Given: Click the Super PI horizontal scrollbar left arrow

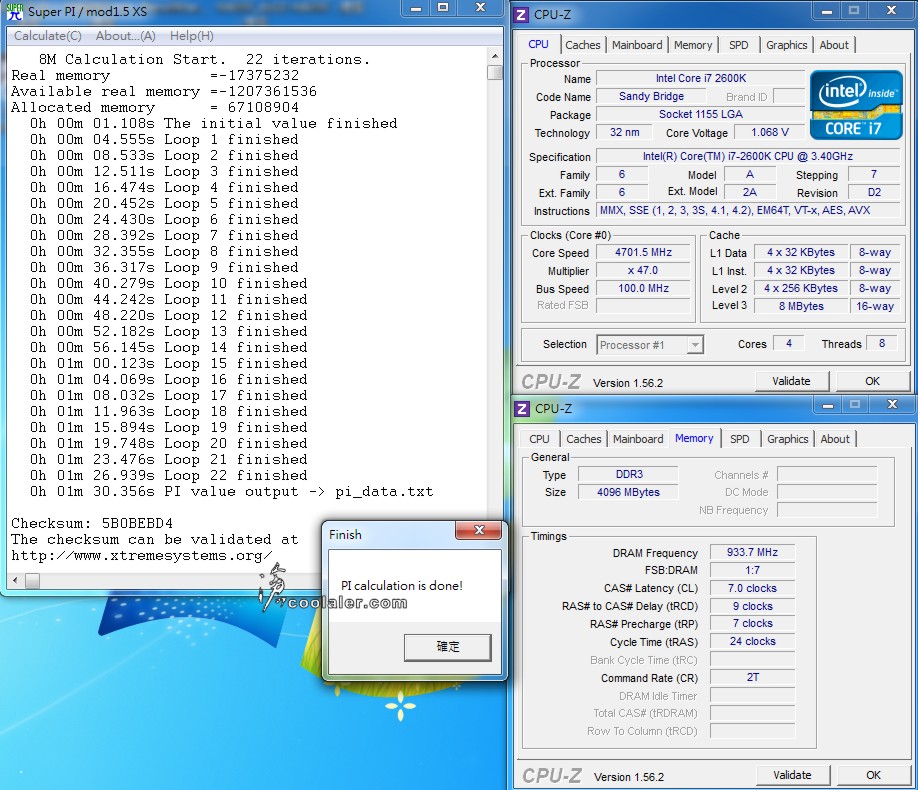Looking at the screenshot, I should pos(15,581).
